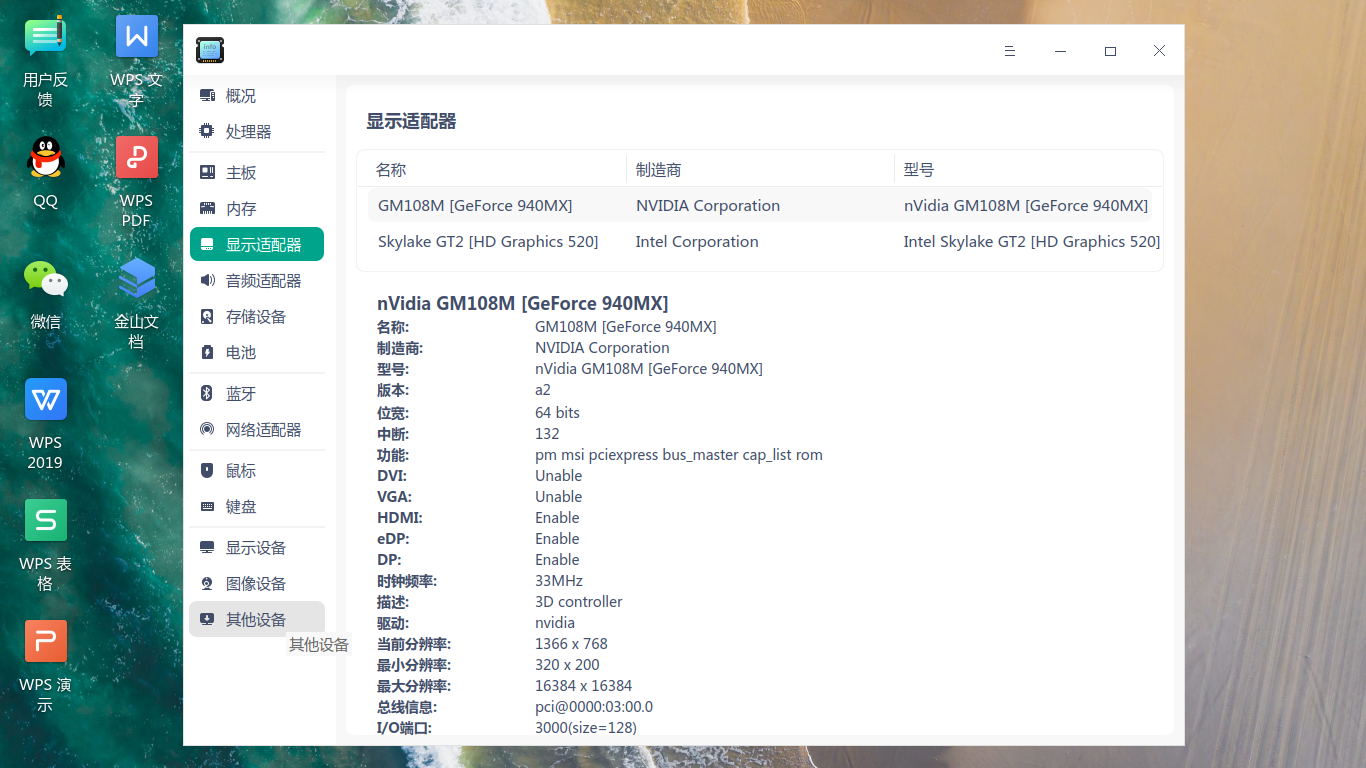Launch WPS 2019 from the desktop
The height and width of the screenshot is (768, 1366).
point(45,399)
